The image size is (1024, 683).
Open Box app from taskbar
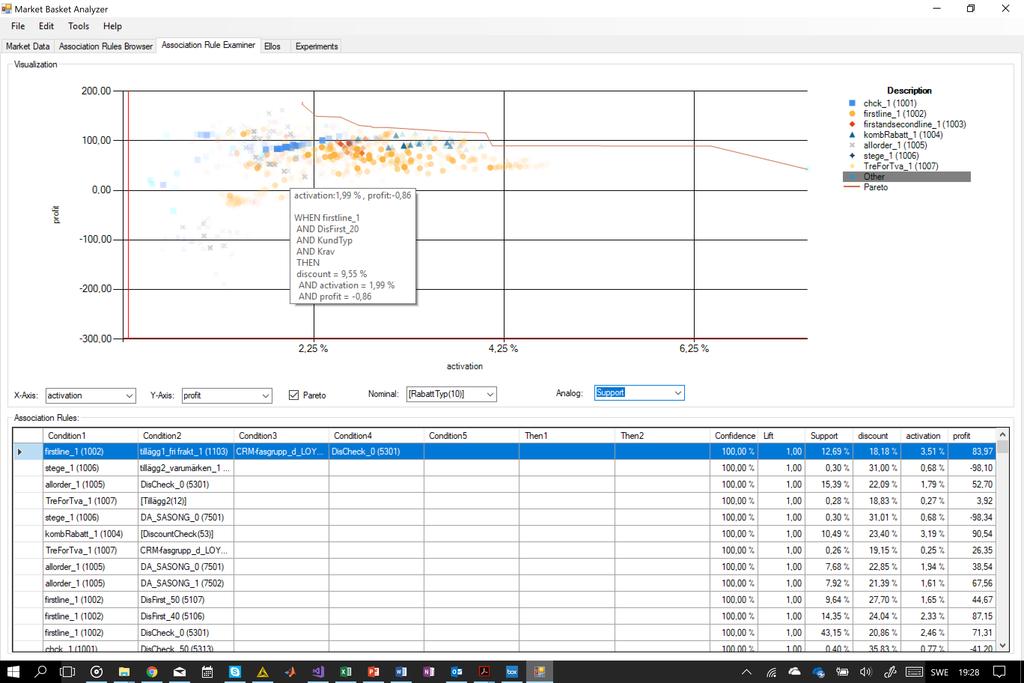pos(512,671)
